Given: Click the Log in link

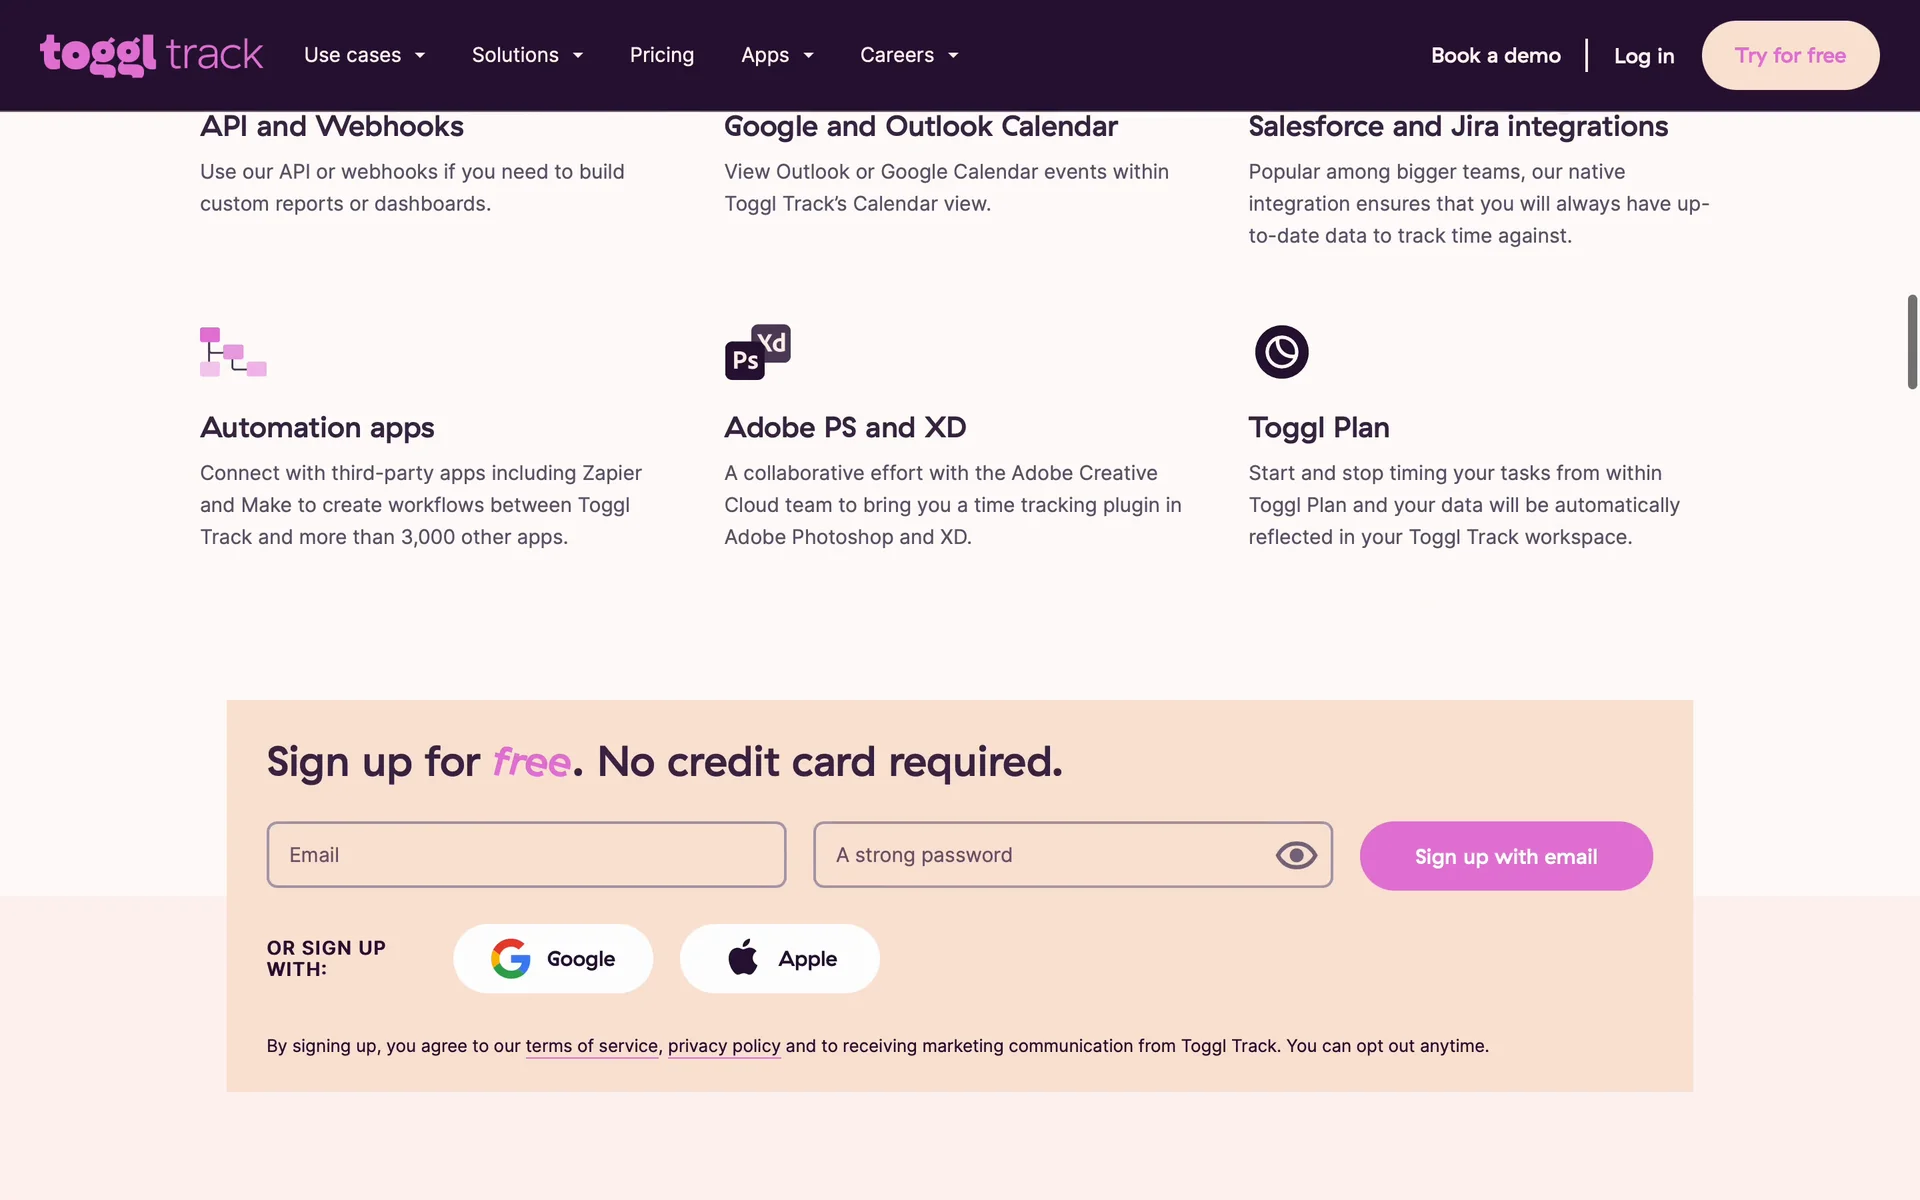Looking at the screenshot, I should pos(1644,56).
